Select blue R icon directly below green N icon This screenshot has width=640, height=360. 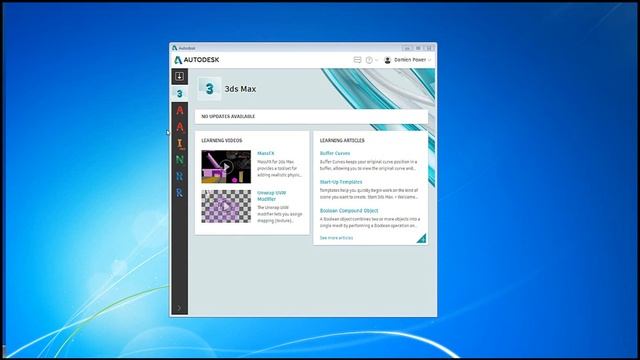pyautogui.click(x=180, y=176)
